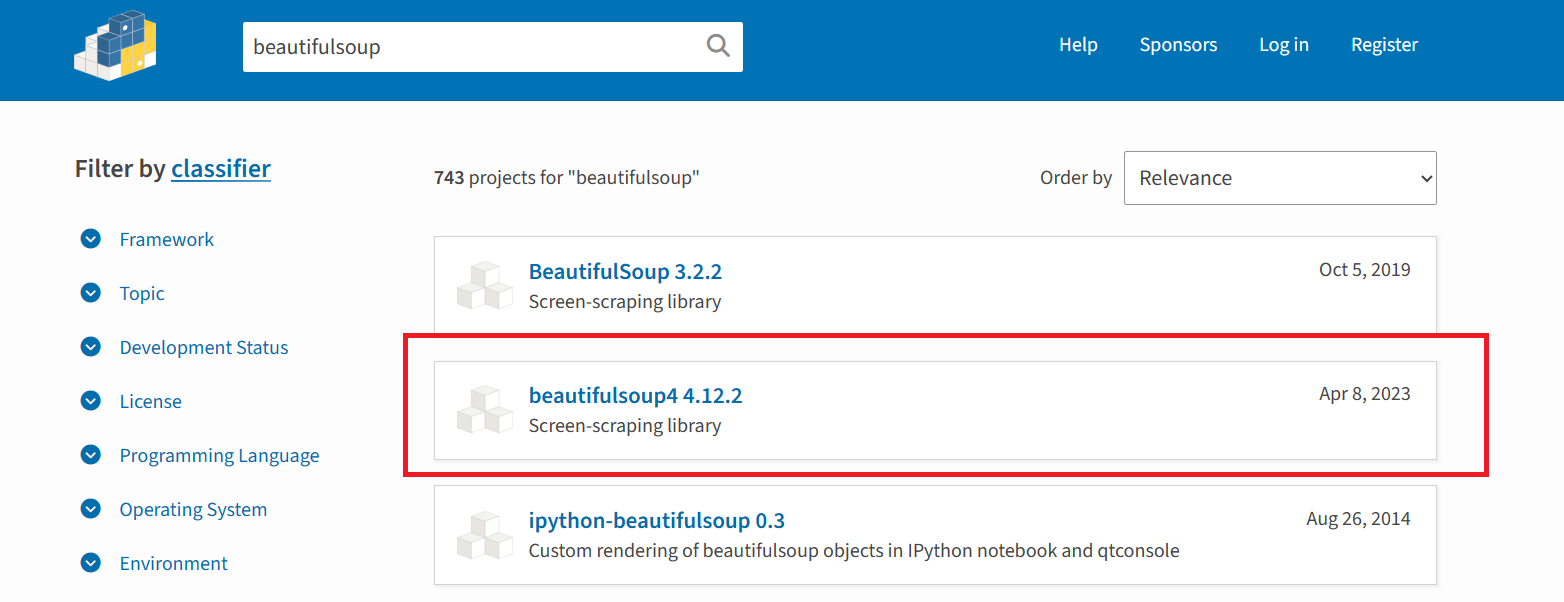Viewport: 1564px width, 602px height.
Task: Expand the Operating System chevron
Action: [x=91, y=509]
